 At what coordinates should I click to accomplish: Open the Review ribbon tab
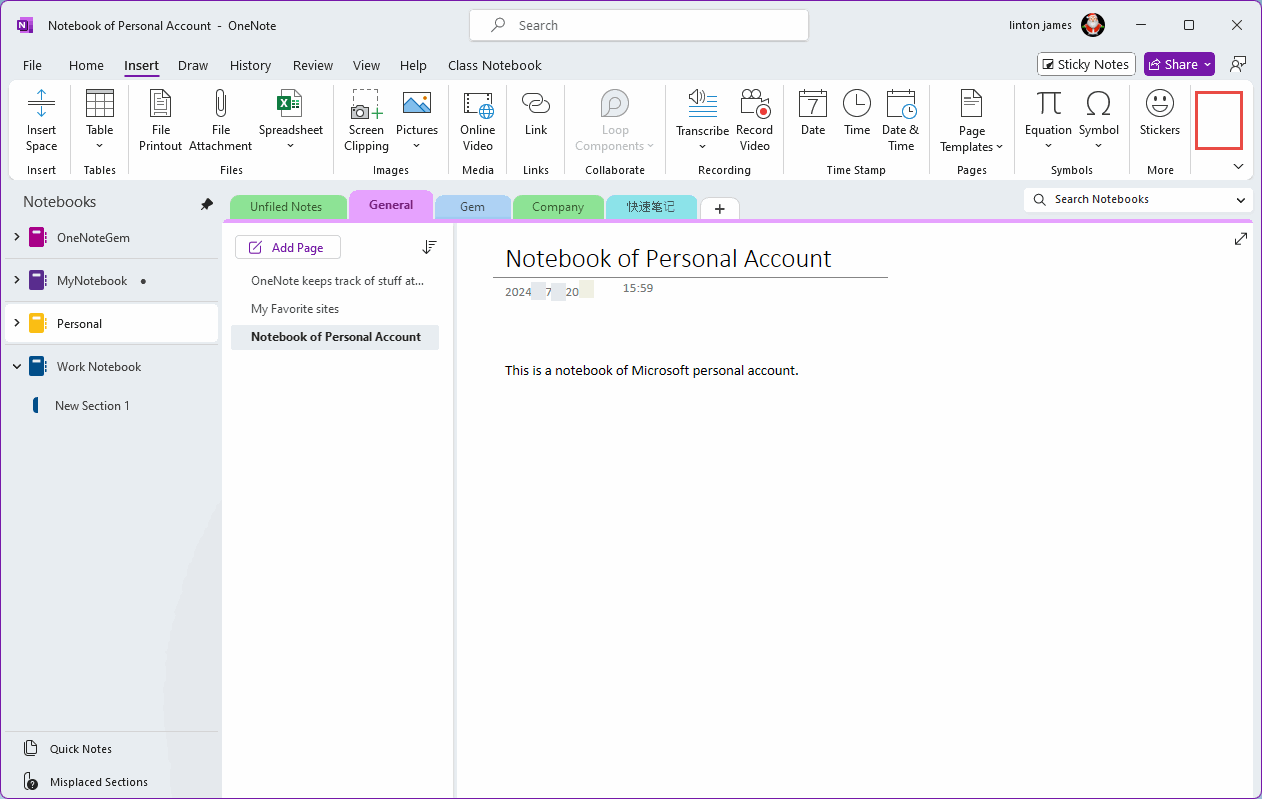pyautogui.click(x=313, y=65)
